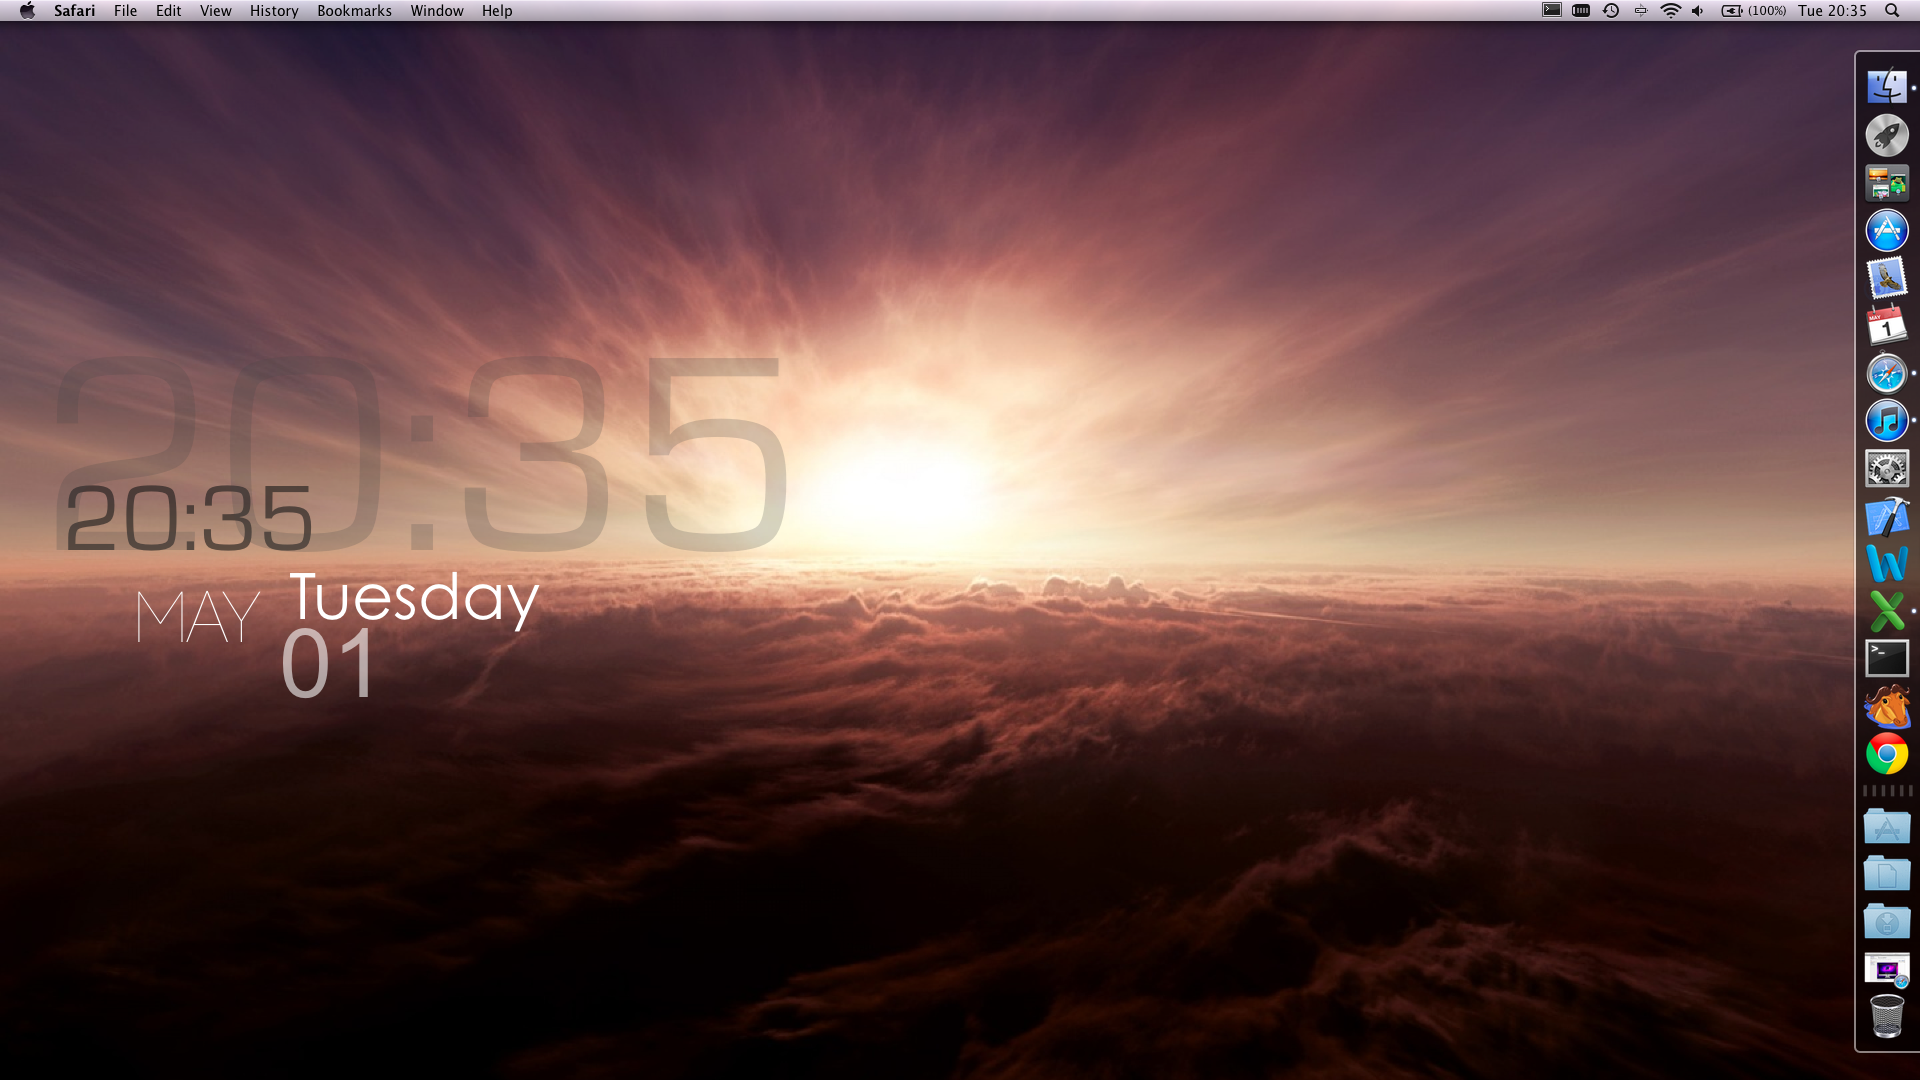Viewport: 1920px width, 1080px height.
Task: Click the Safari compass Dock icon
Action: (x=1886, y=374)
